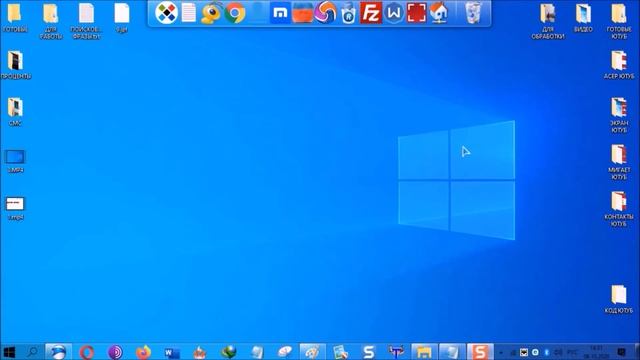Open taskbar search magnifier

click(32, 352)
